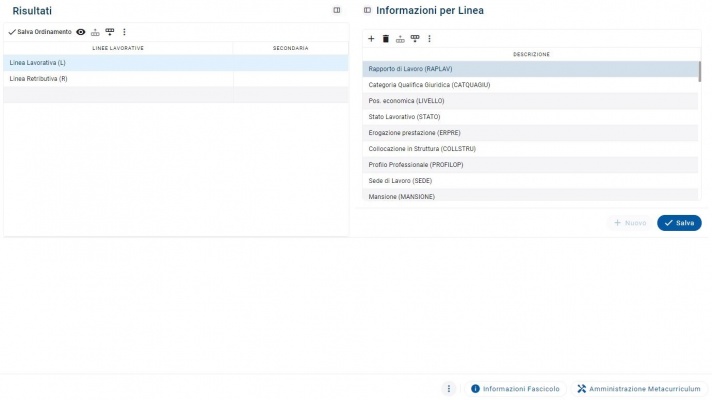Screen dimensions: 712x400
Task: Open the bottom bar three-dot menu
Action: tap(449, 389)
